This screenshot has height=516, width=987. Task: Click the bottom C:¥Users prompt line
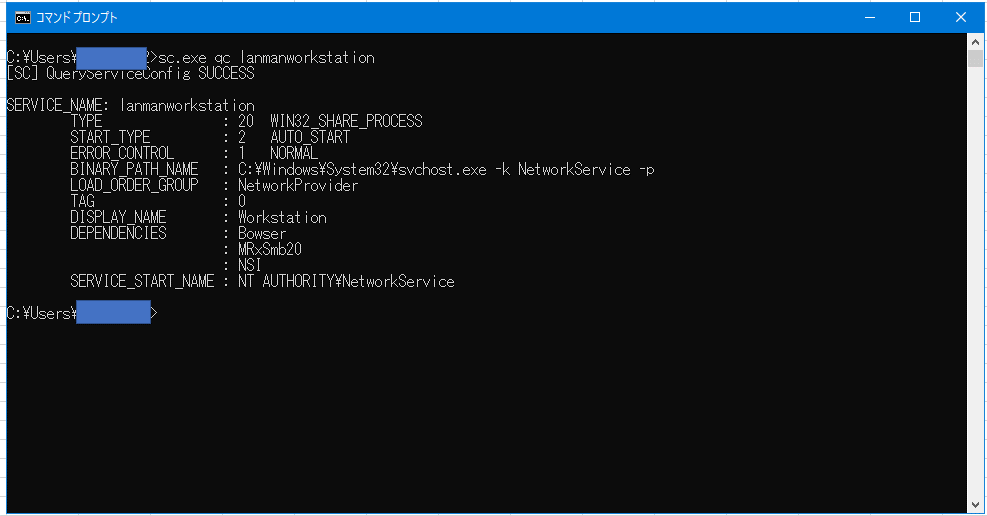coord(82,313)
